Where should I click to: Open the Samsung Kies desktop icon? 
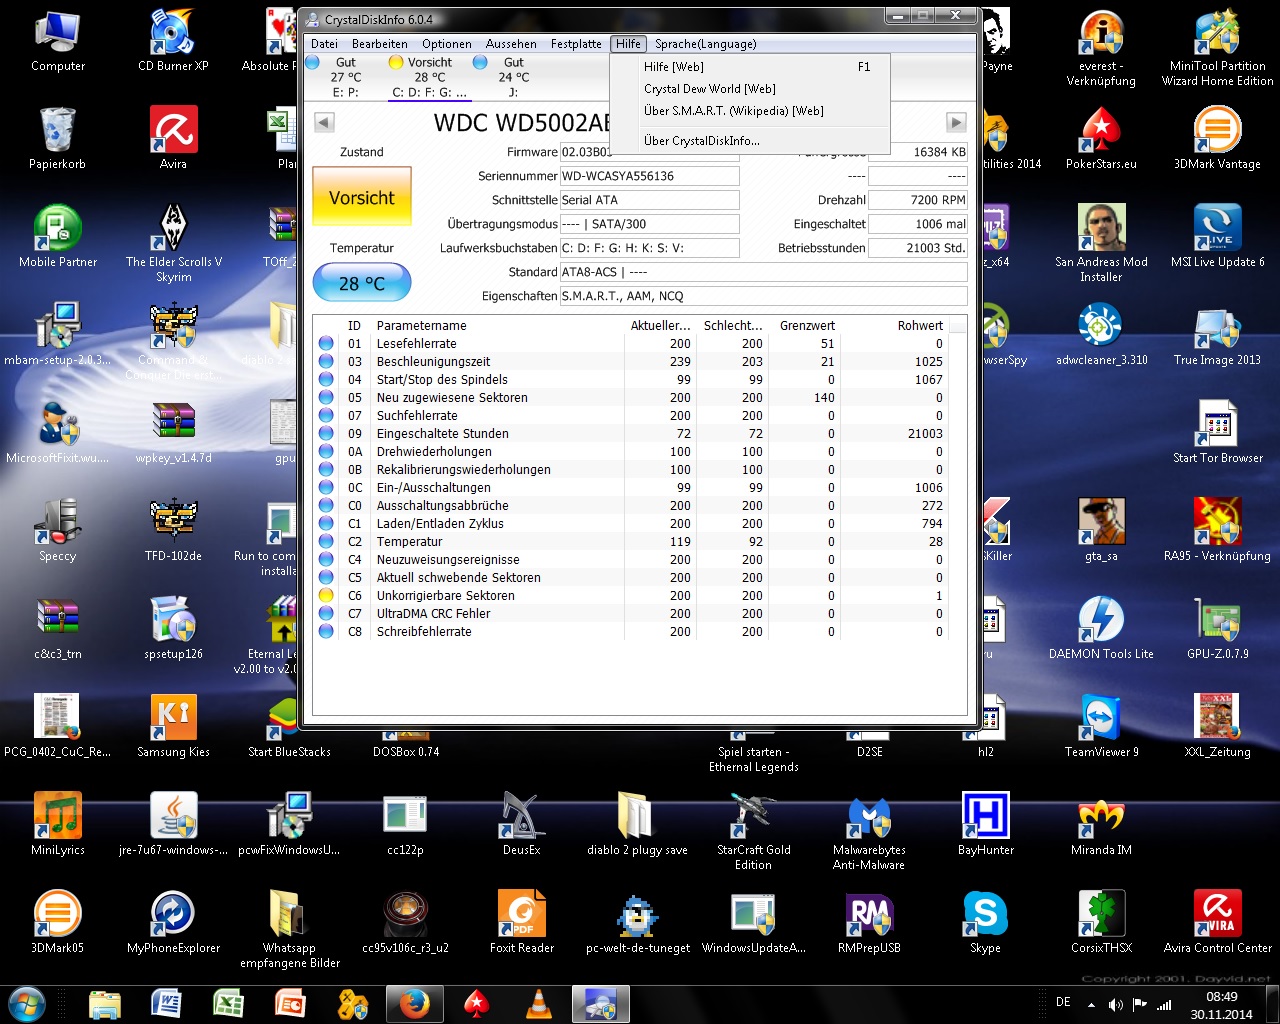tap(173, 727)
